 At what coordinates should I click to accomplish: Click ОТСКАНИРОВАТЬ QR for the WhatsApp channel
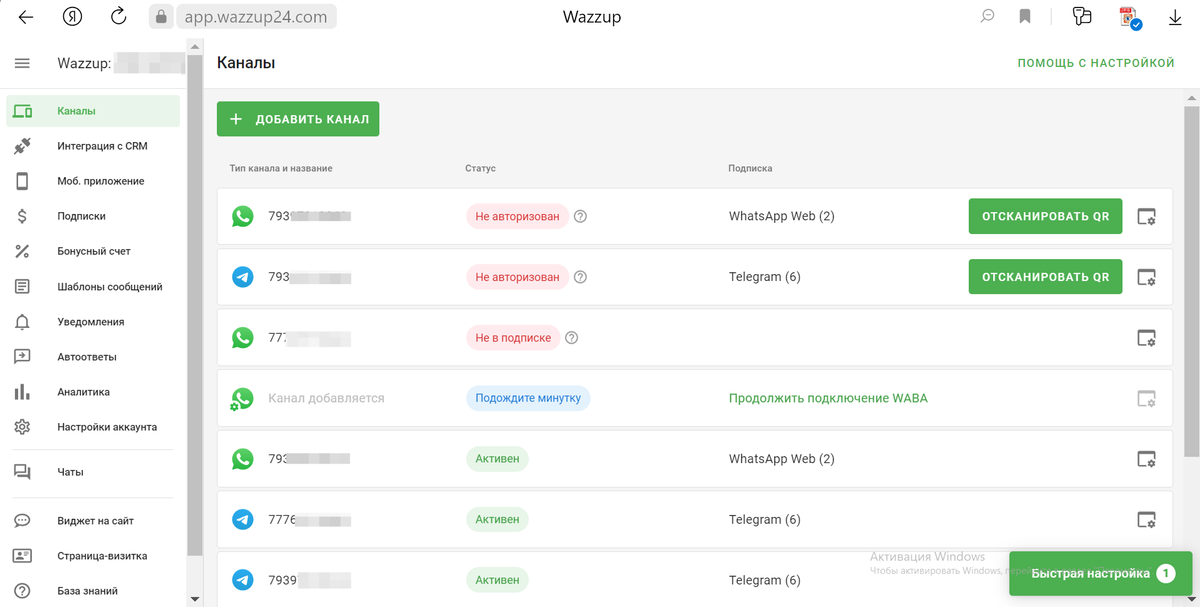click(x=1045, y=216)
